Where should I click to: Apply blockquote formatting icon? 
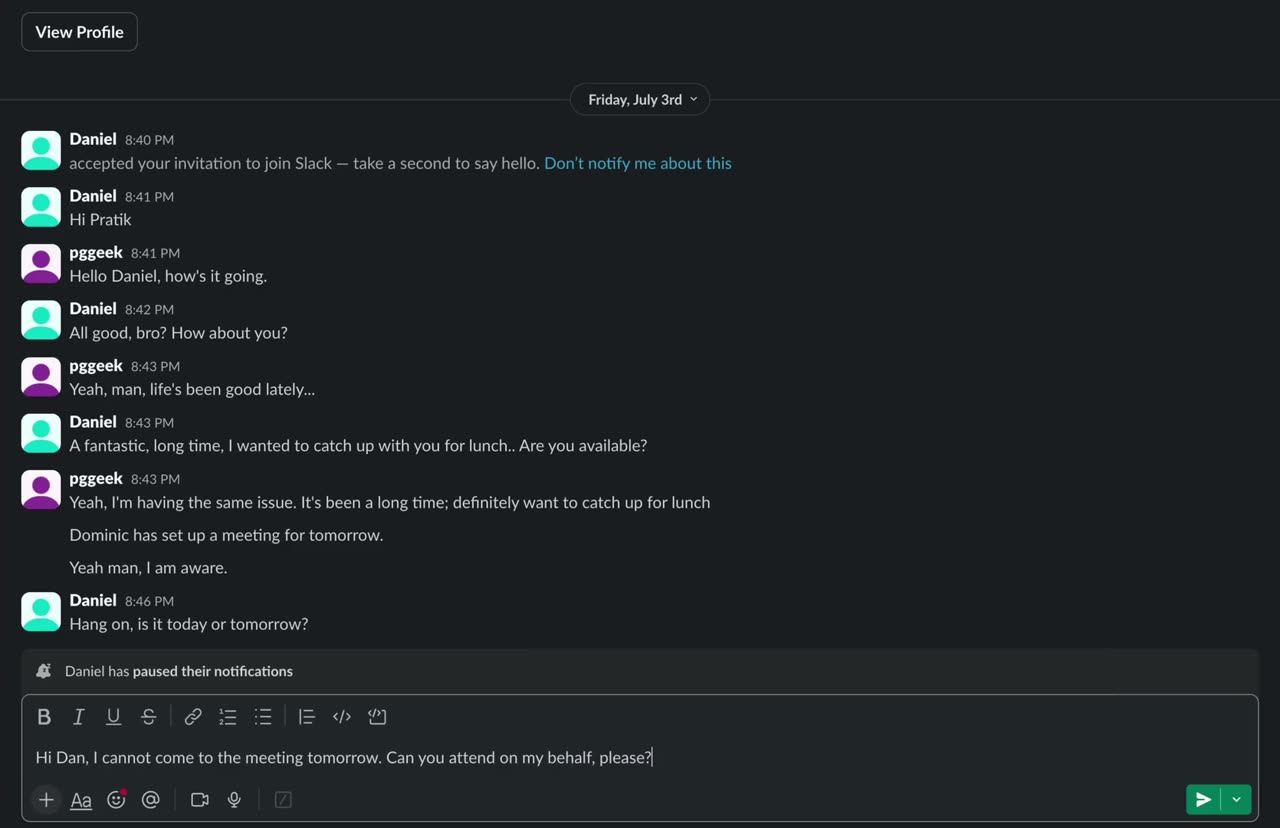pos(307,717)
